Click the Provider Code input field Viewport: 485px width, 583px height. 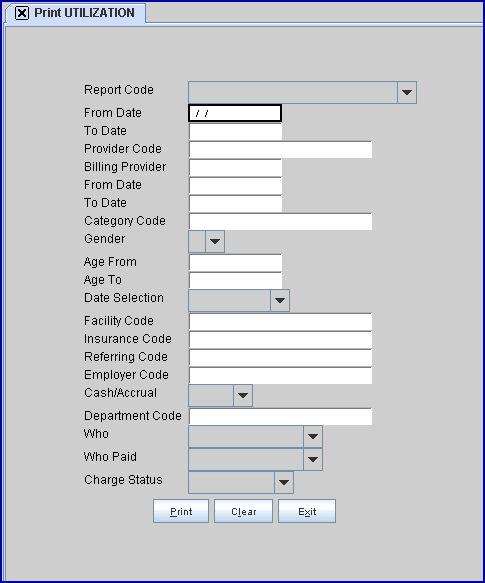(x=280, y=149)
